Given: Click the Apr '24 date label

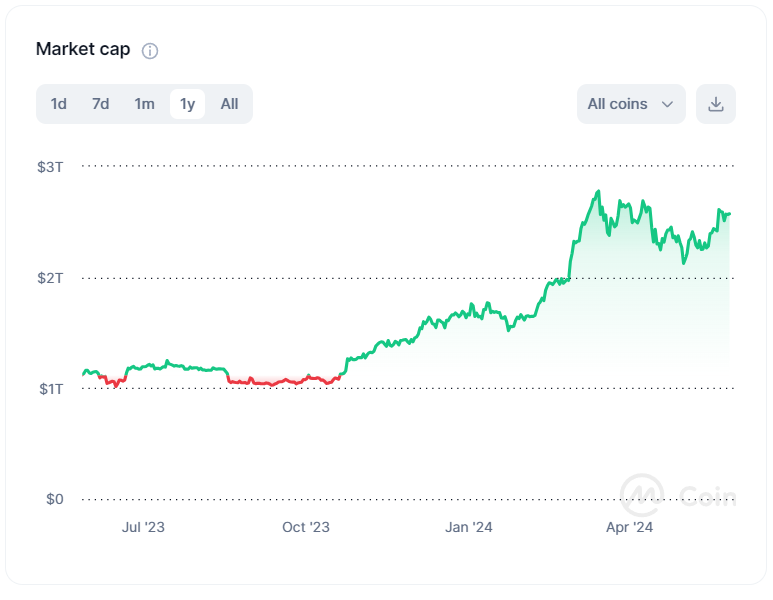Looking at the screenshot, I should [x=629, y=527].
